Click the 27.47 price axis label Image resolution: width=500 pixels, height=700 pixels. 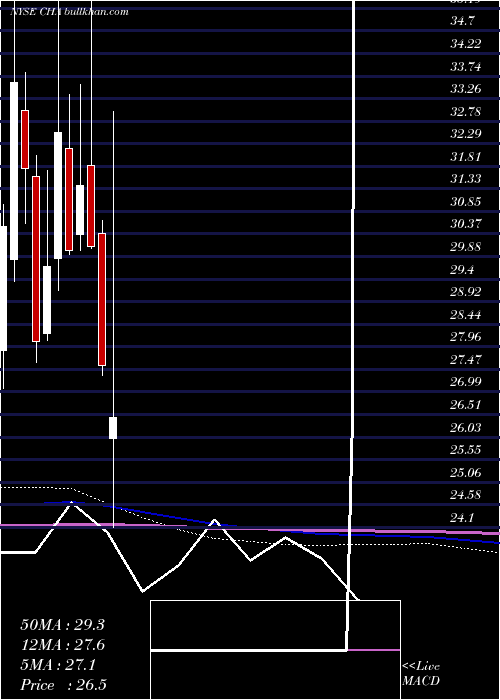click(465, 359)
